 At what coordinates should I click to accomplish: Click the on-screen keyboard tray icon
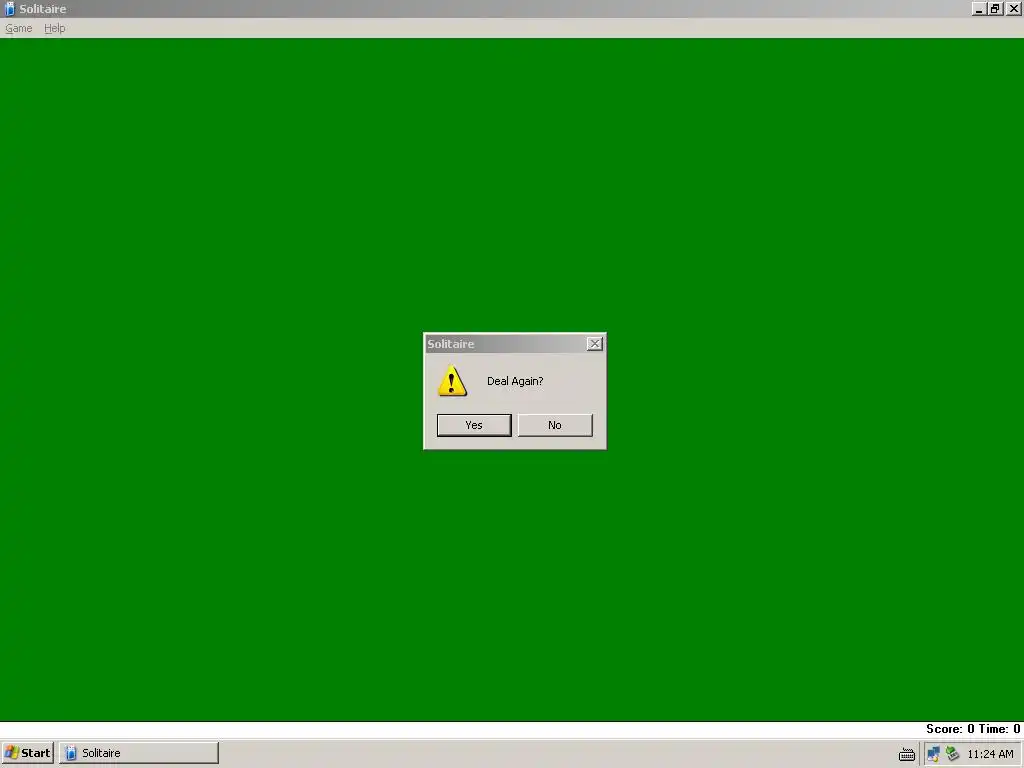[906, 754]
